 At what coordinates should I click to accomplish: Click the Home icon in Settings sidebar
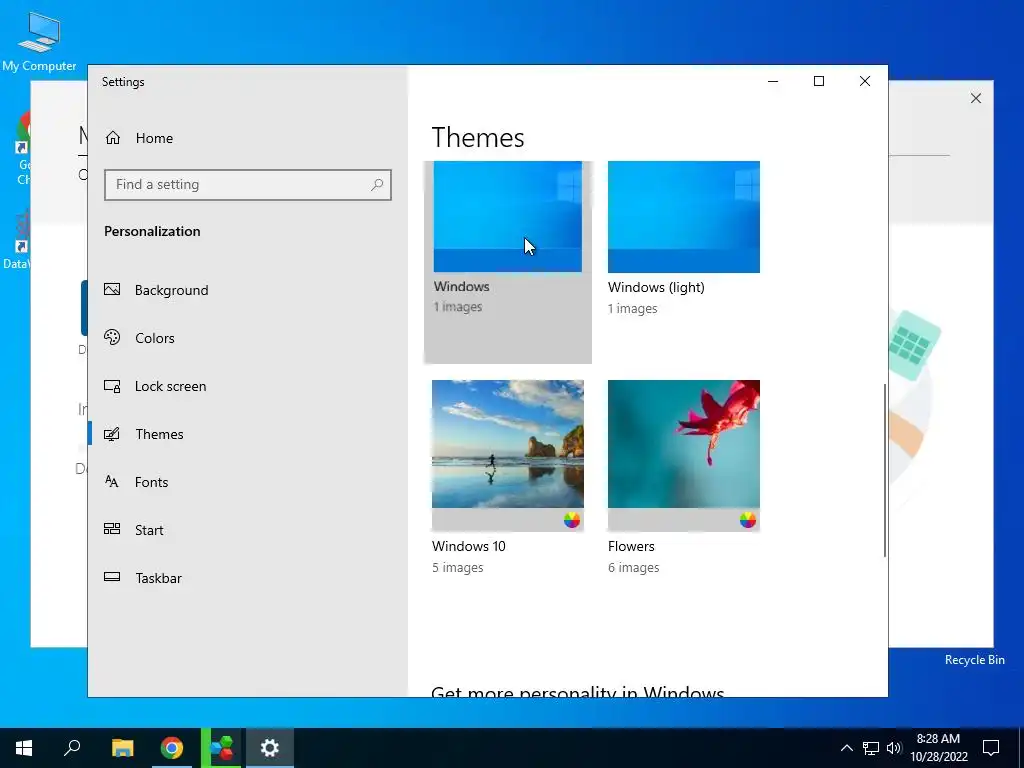click(113, 138)
